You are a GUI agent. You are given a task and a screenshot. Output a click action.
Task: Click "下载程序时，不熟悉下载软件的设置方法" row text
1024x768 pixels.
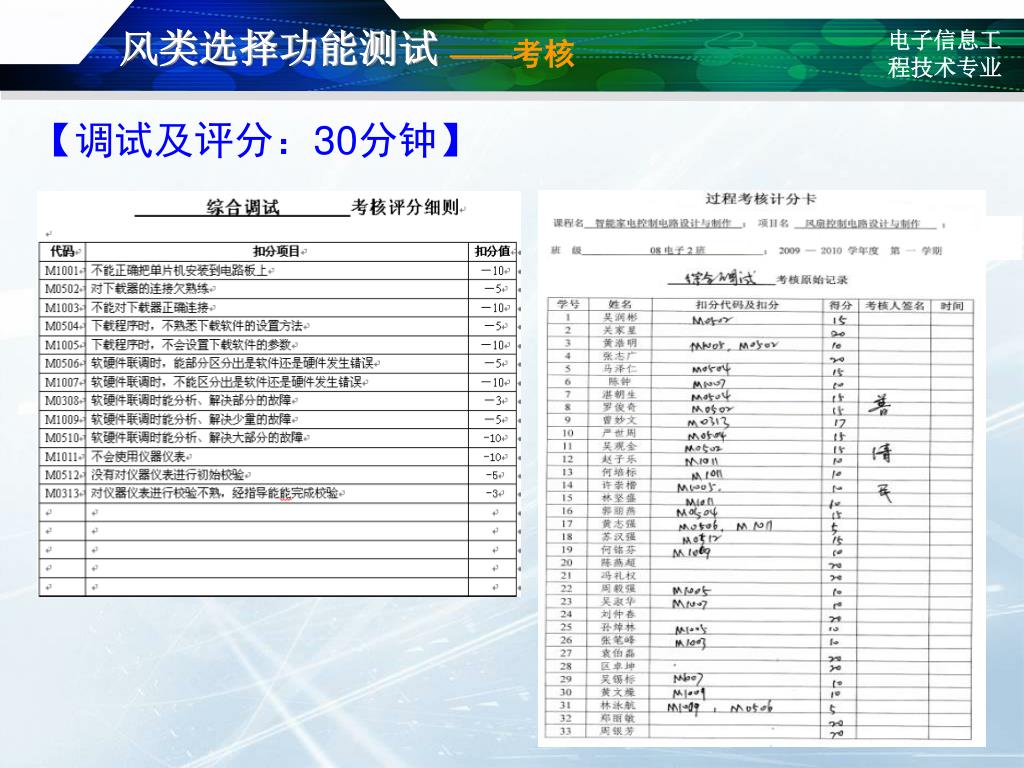197,326
